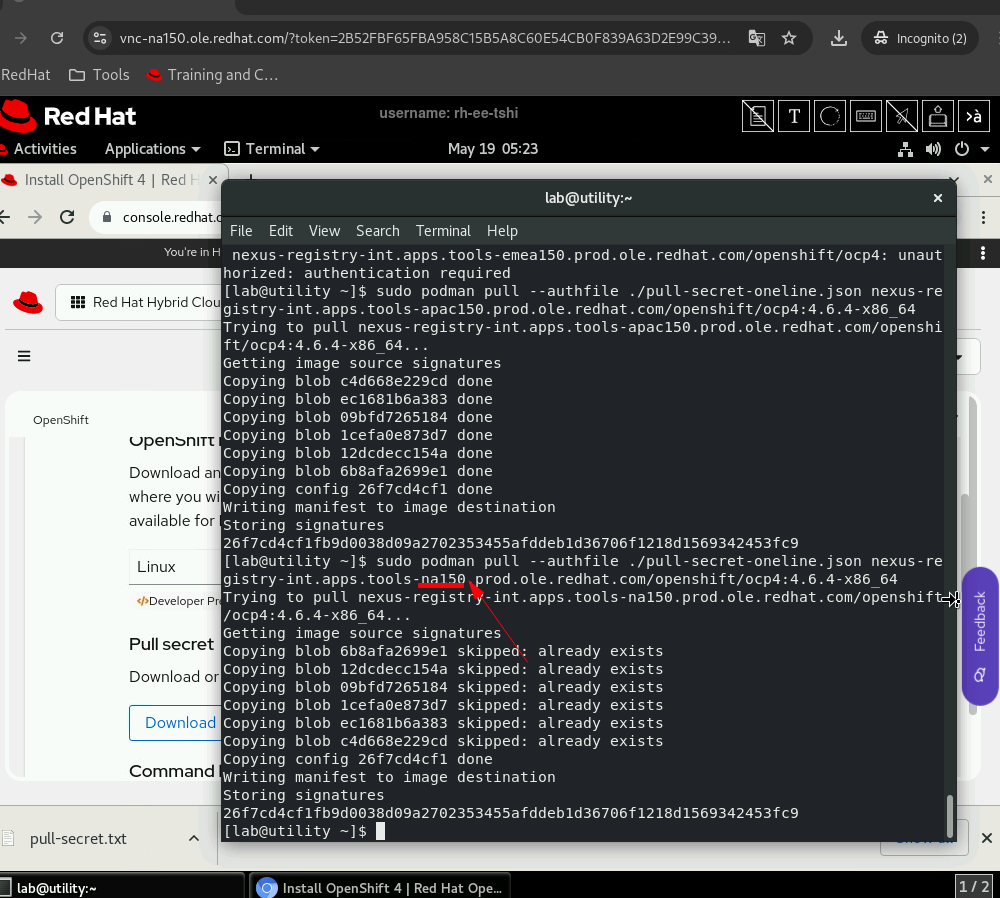Click the disabled clipboard icon in VNC toolbar
The width and height of the screenshot is (1000, 898).
(x=758, y=116)
